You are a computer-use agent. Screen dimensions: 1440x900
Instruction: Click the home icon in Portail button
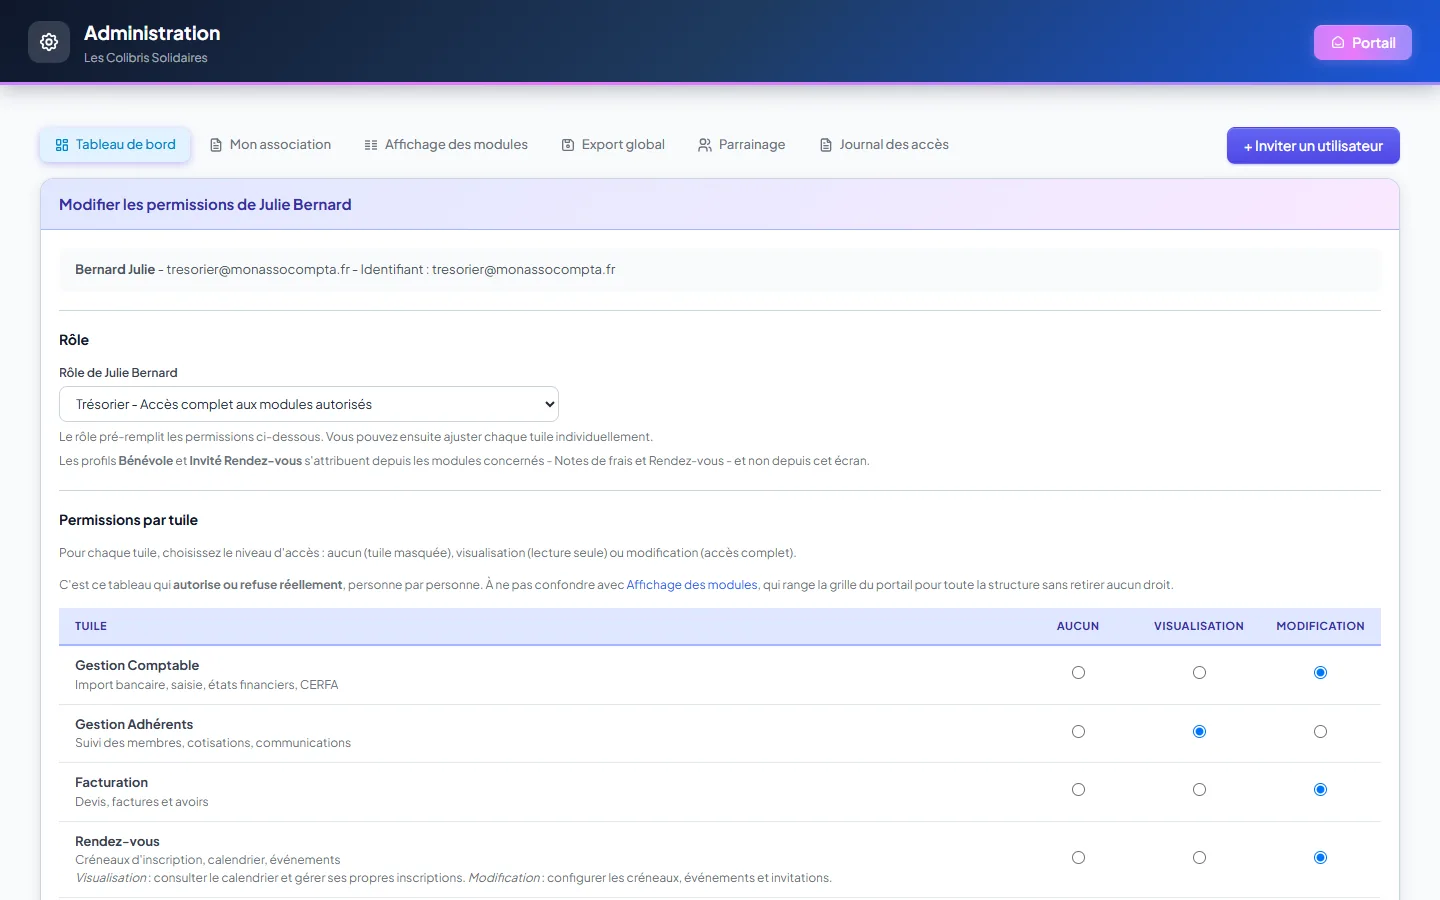click(x=1338, y=43)
